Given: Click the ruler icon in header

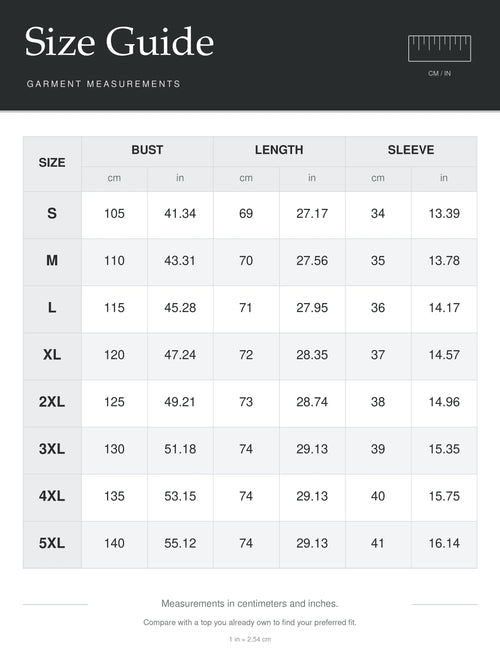Looking at the screenshot, I should point(439,48).
